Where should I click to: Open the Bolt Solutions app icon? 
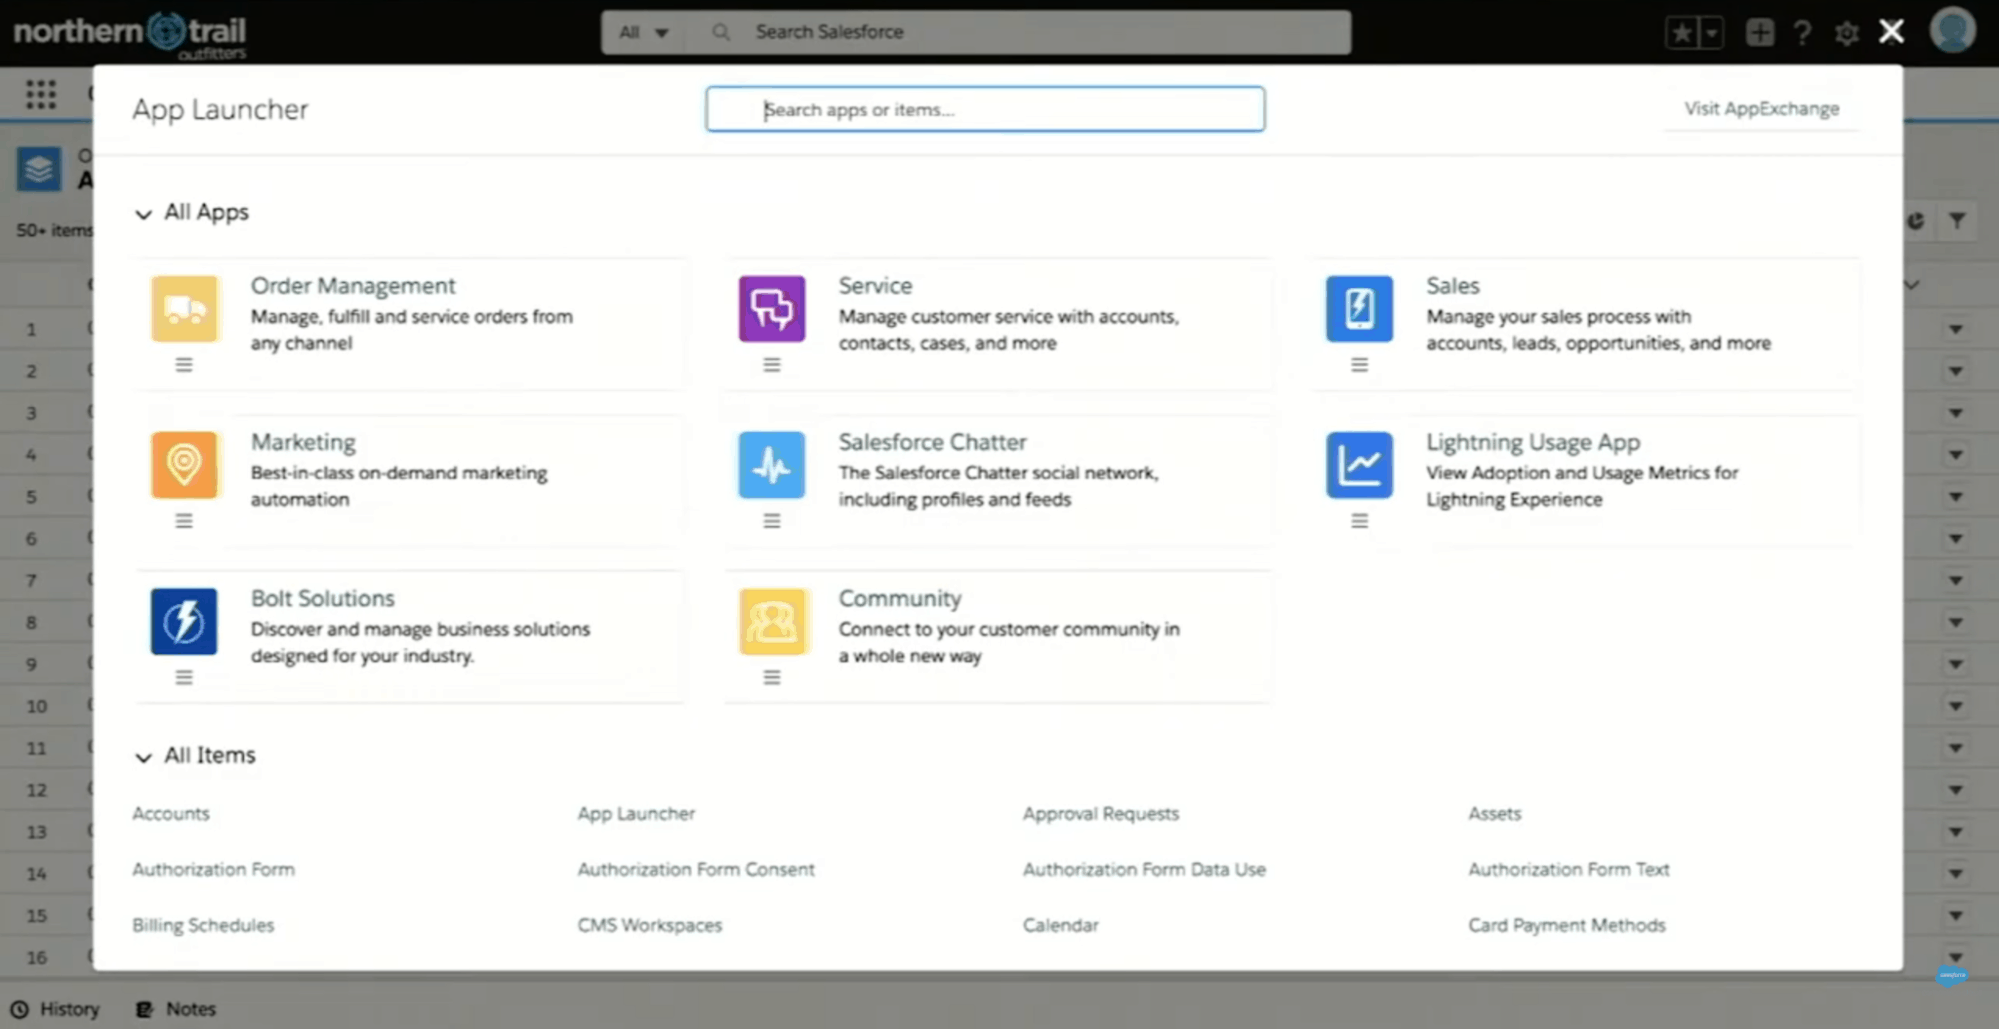[184, 621]
